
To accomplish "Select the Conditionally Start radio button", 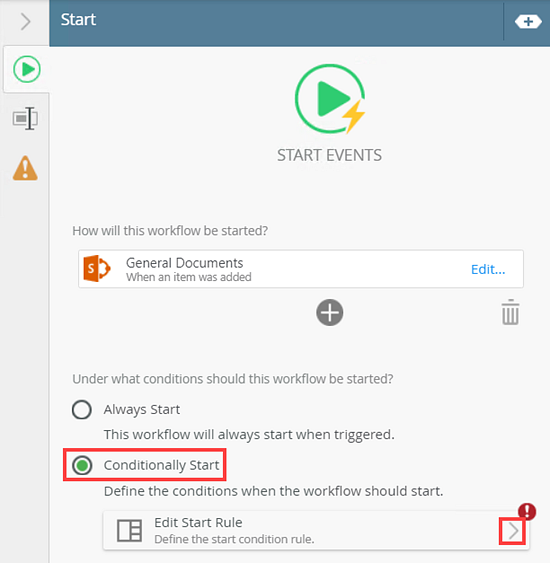I will click(82, 465).
